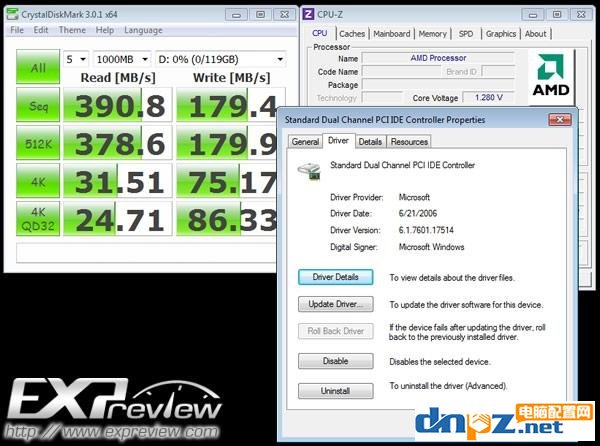Click the 4K write result 75.17
This screenshot has width=600, height=446.
pyautogui.click(x=227, y=181)
